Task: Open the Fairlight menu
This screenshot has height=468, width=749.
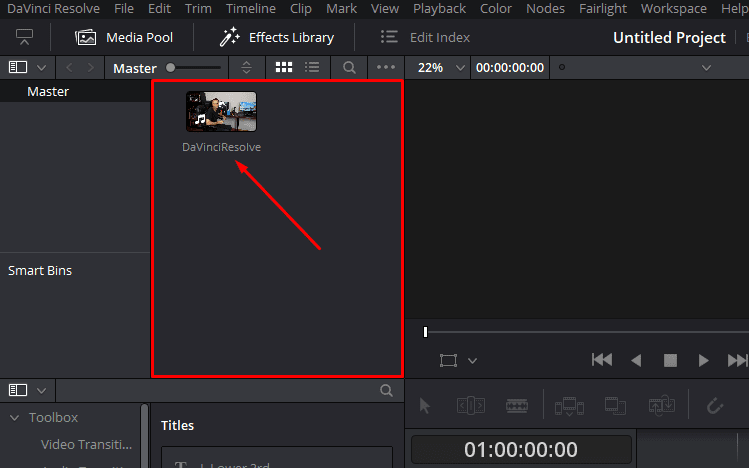Action: 603,9
